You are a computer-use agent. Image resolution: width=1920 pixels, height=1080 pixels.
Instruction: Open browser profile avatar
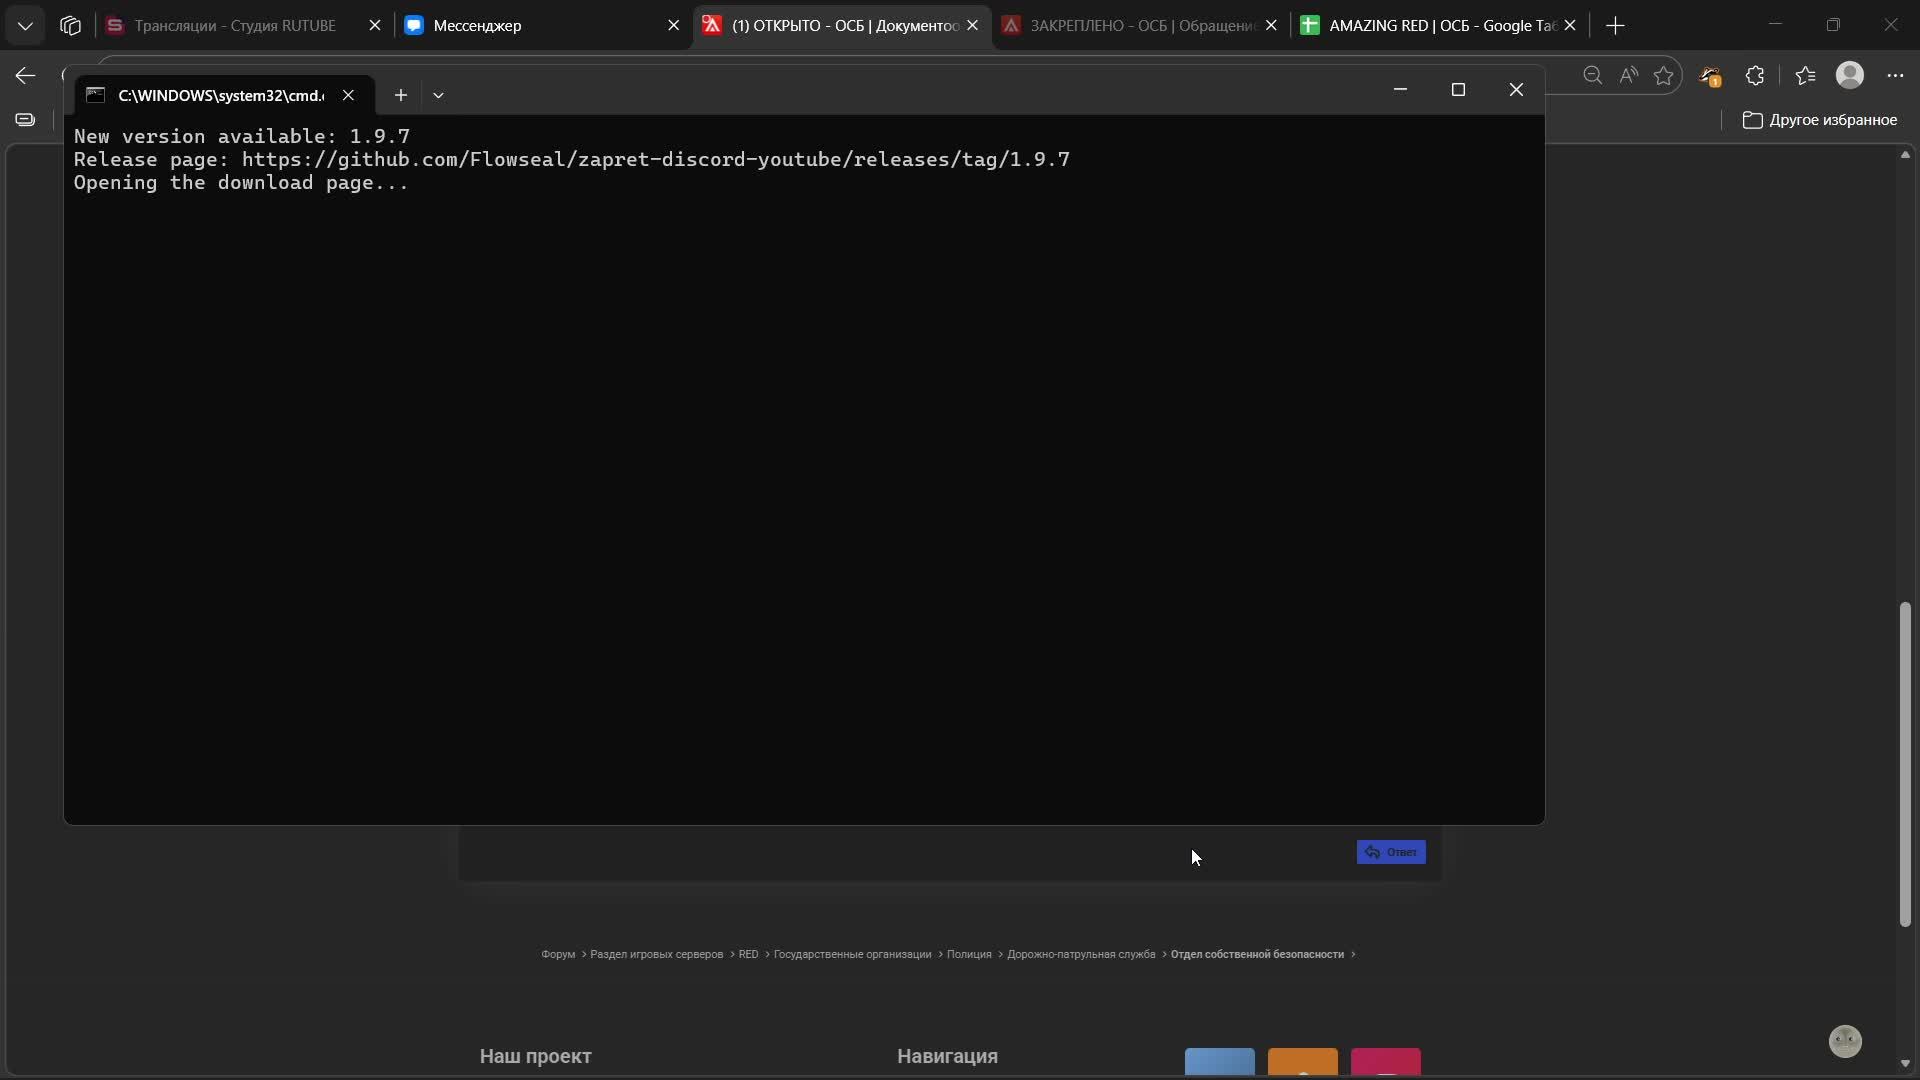tap(1850, 75)
